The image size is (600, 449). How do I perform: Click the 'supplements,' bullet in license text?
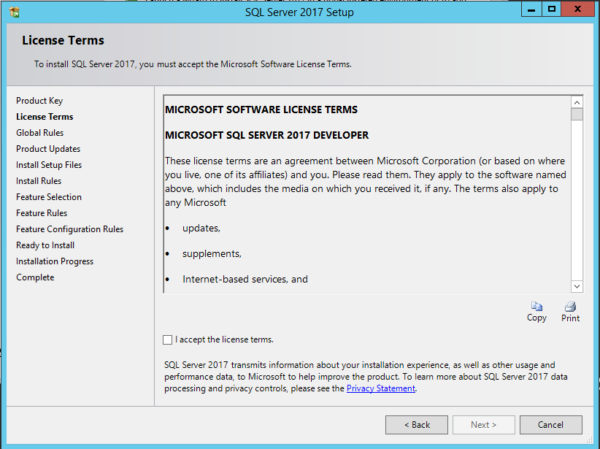(212, 254)
